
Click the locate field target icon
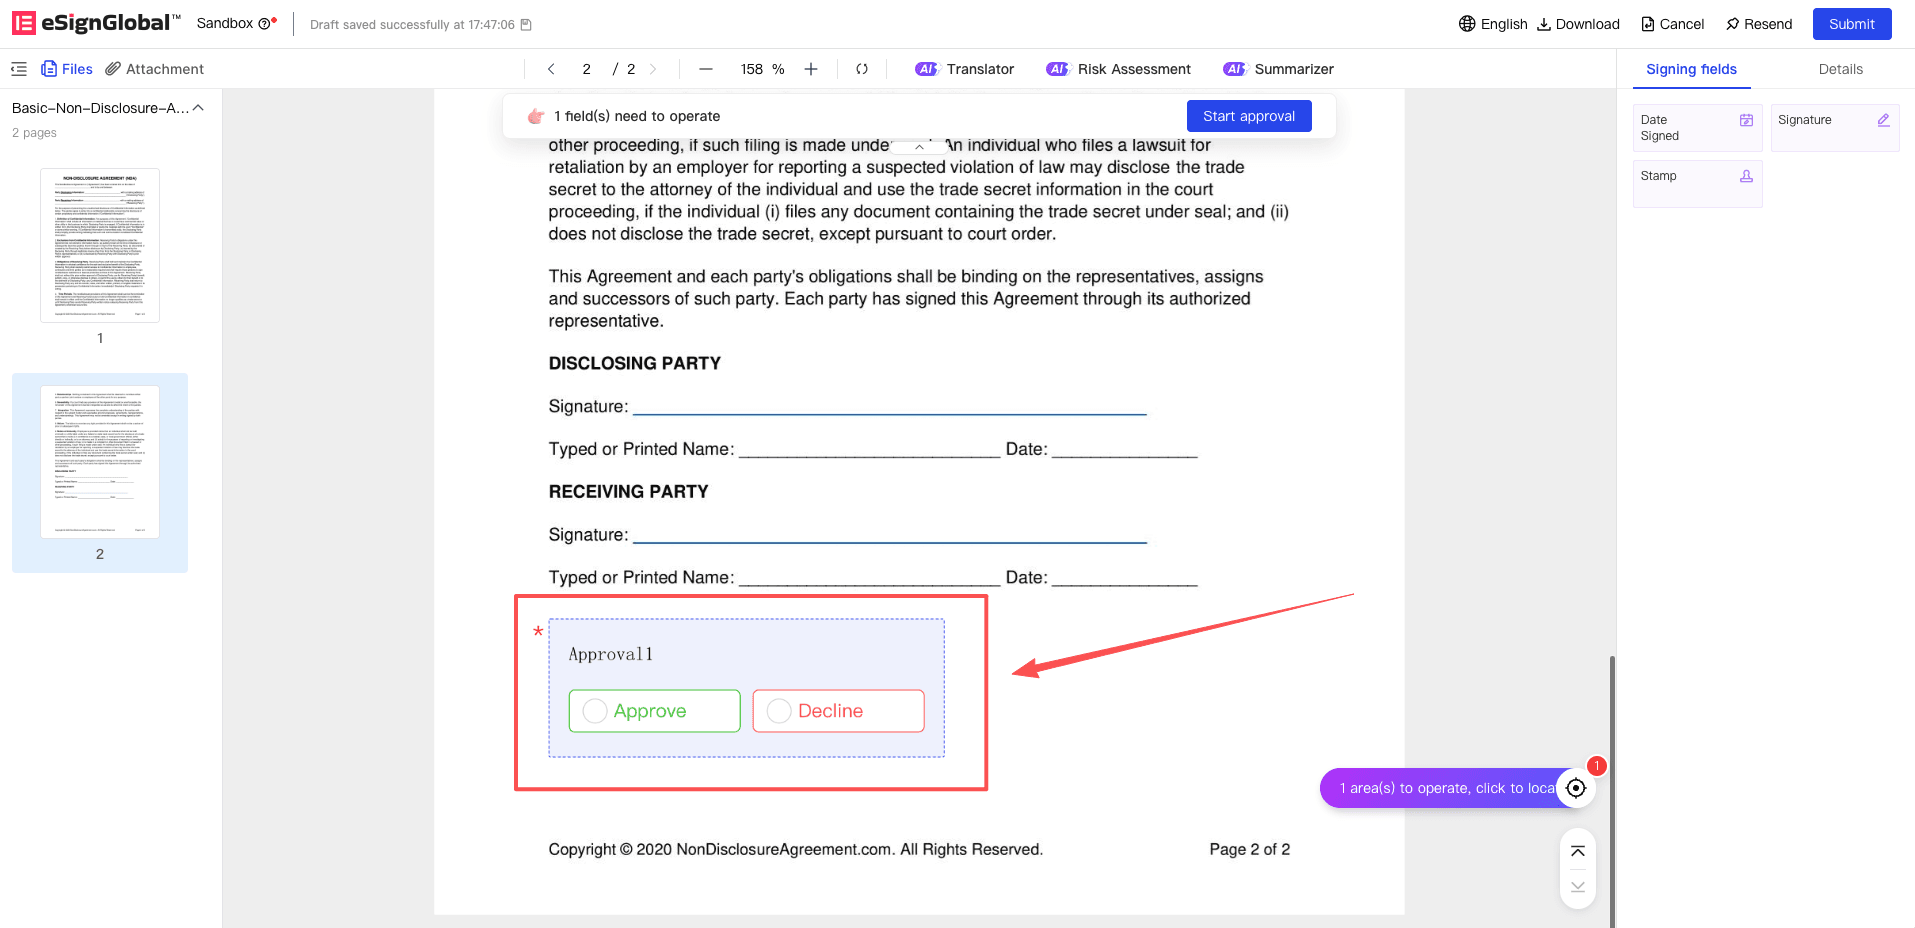[1576, 788]
